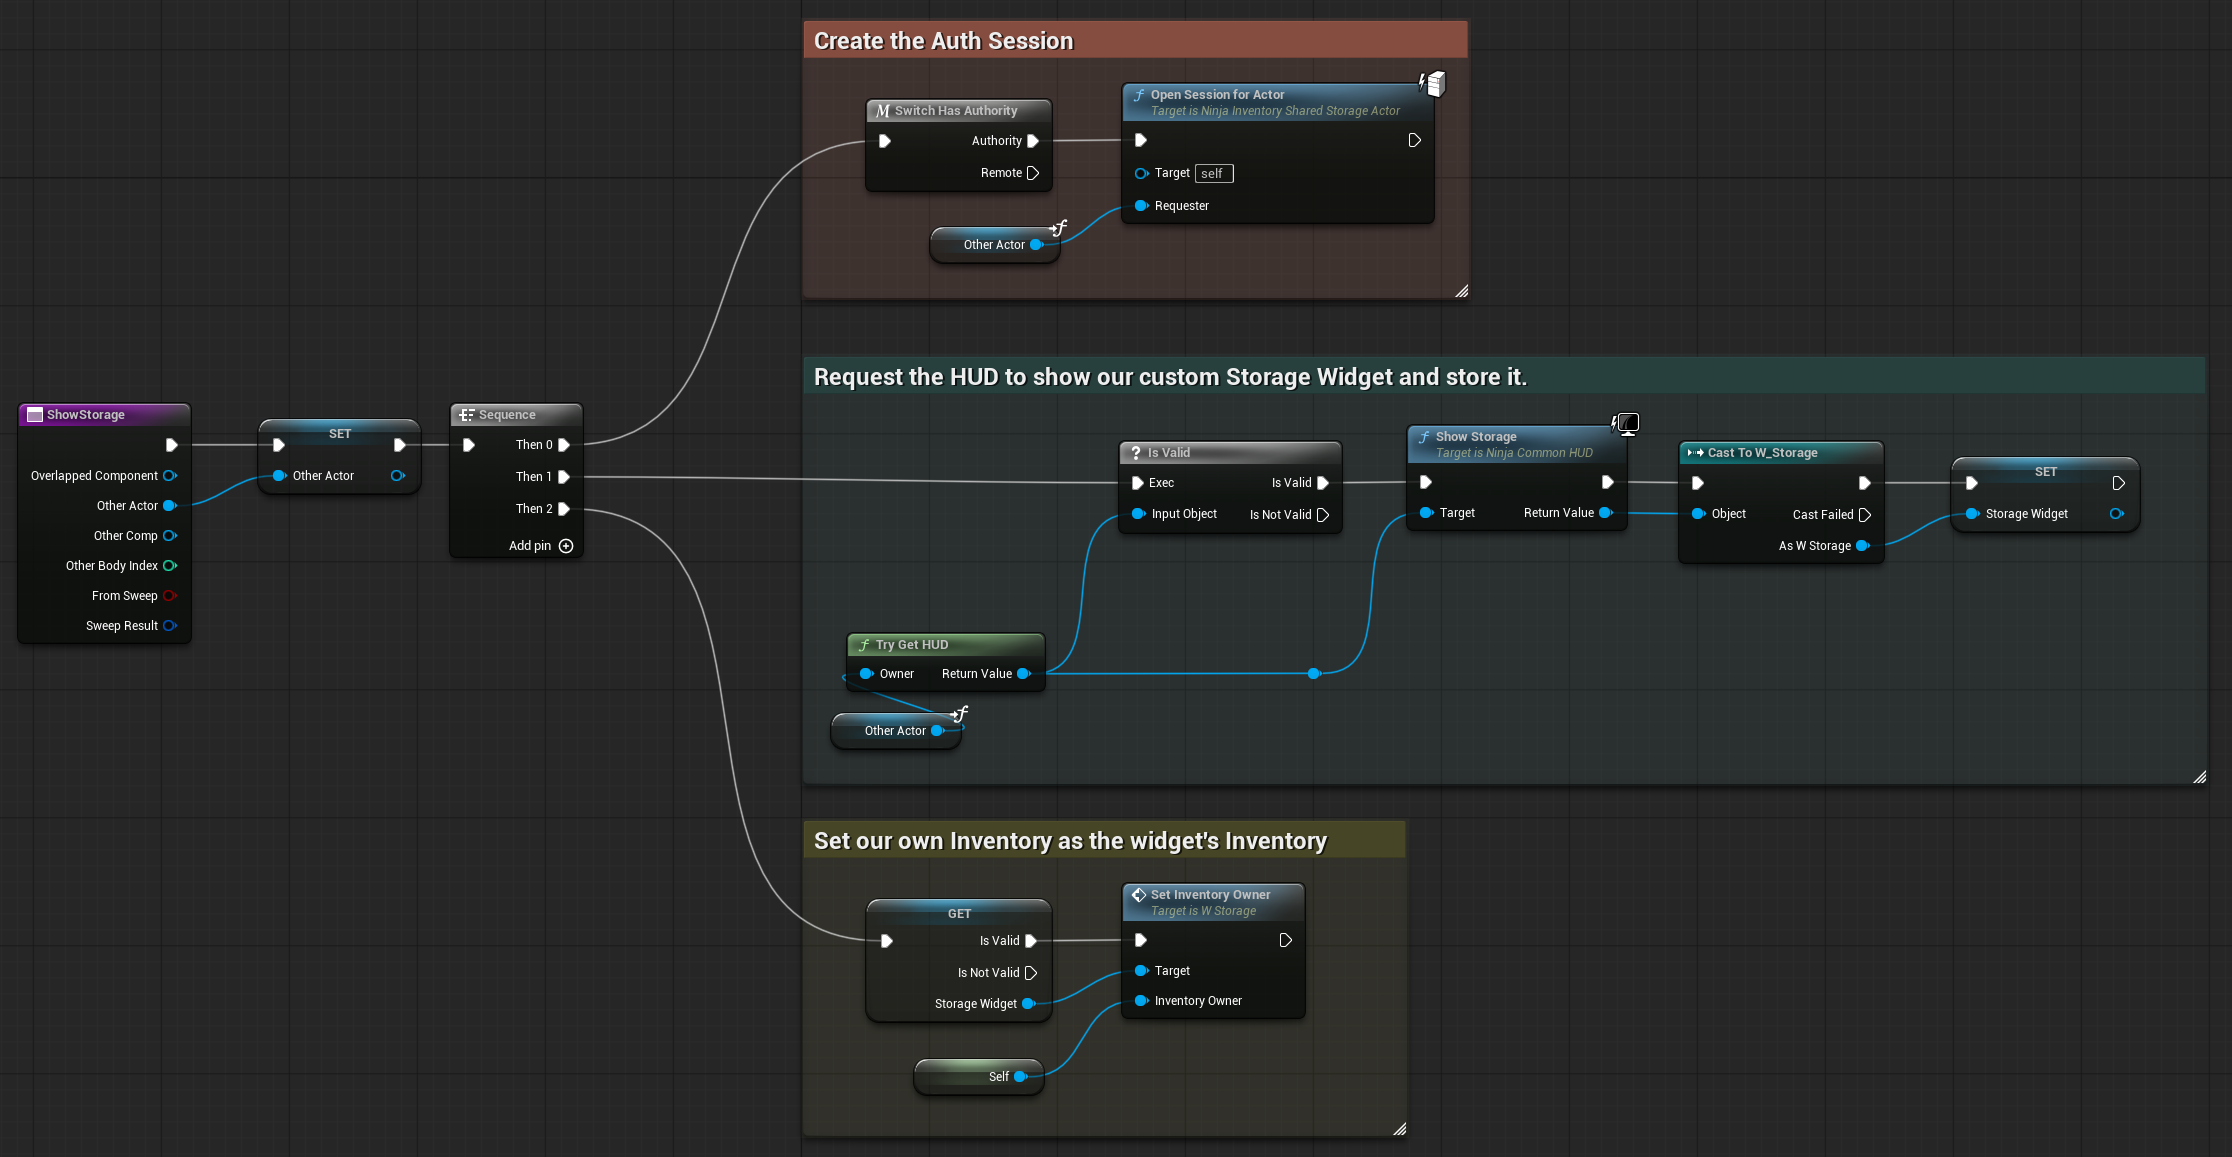Screen dimensions: 2232x1157
Task: Click the From Sweep boolean pin
Action: coord(169,596)
